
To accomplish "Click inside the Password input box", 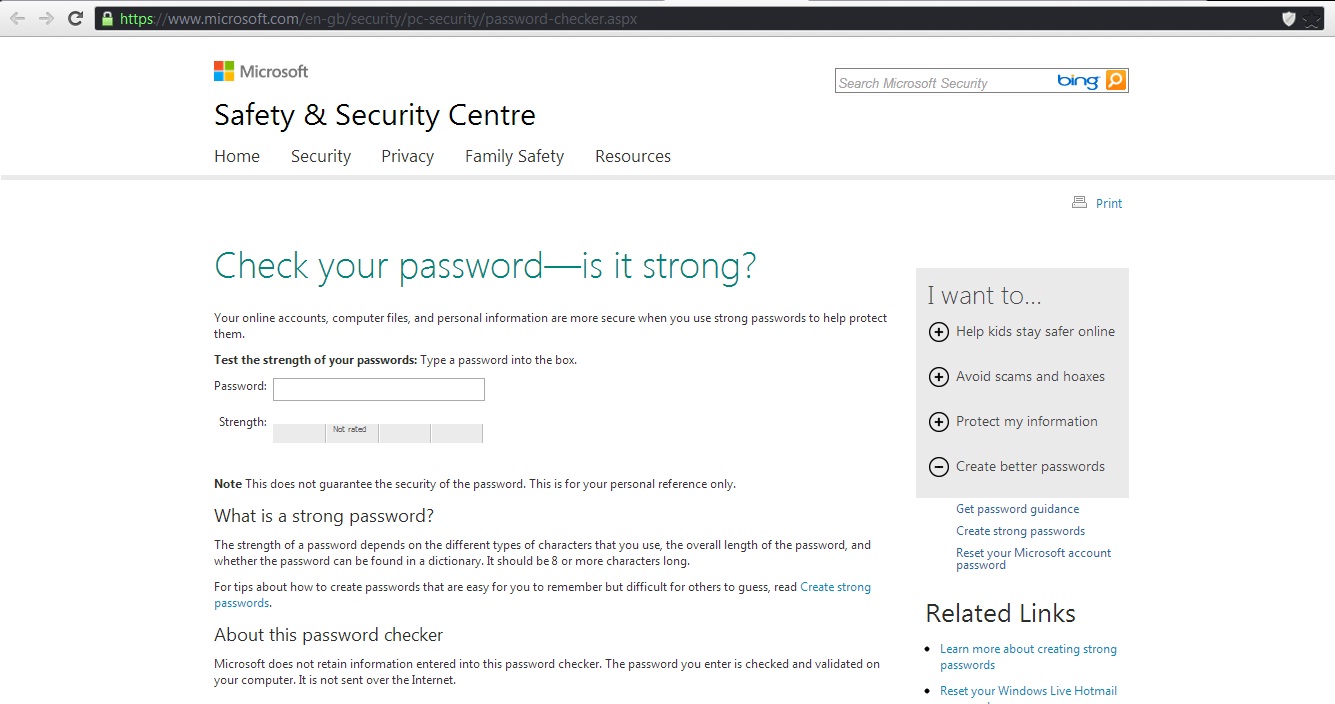I will pos(378,389).
